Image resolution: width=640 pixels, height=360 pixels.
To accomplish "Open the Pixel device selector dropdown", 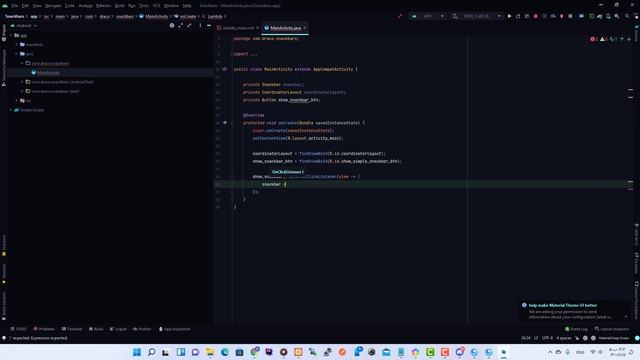I will (x=477, y=16).
